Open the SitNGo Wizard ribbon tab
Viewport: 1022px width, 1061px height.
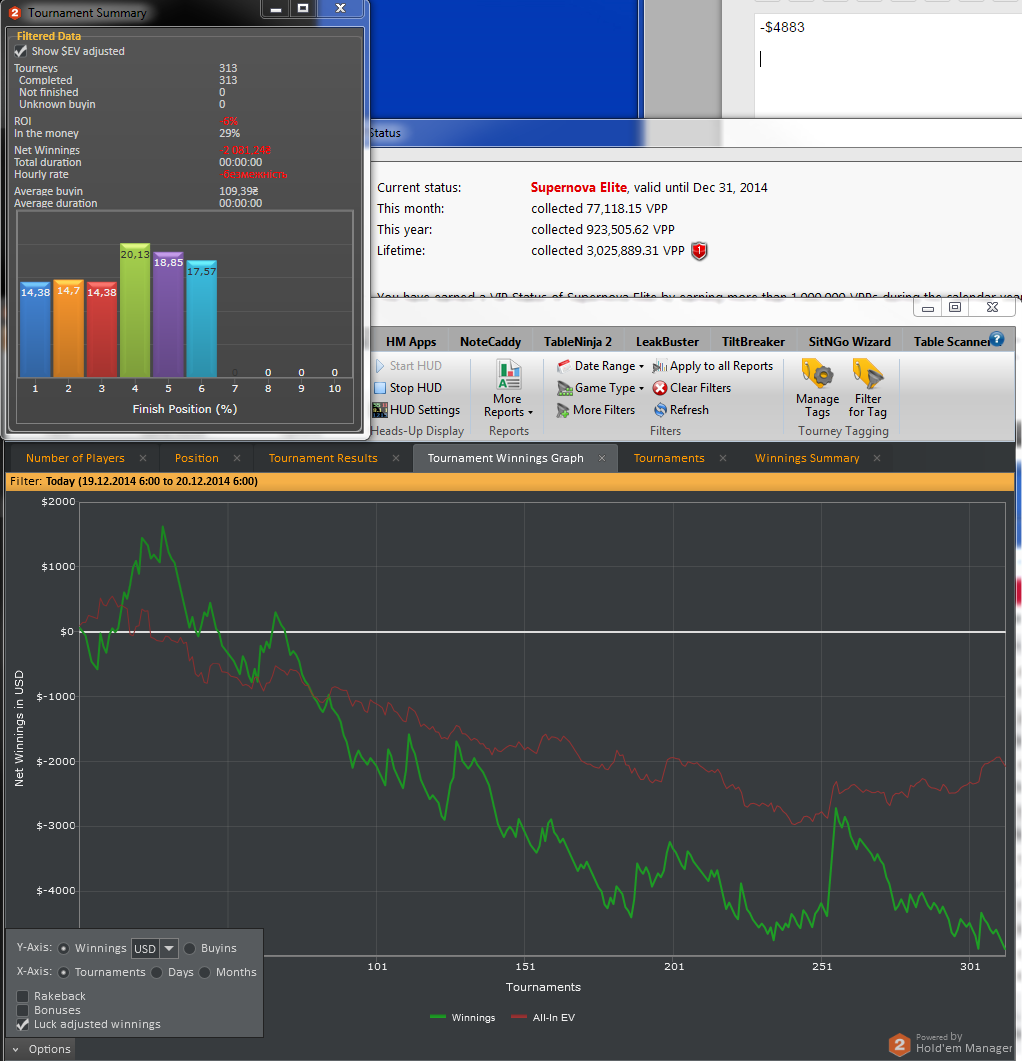(x=849, y=342)
